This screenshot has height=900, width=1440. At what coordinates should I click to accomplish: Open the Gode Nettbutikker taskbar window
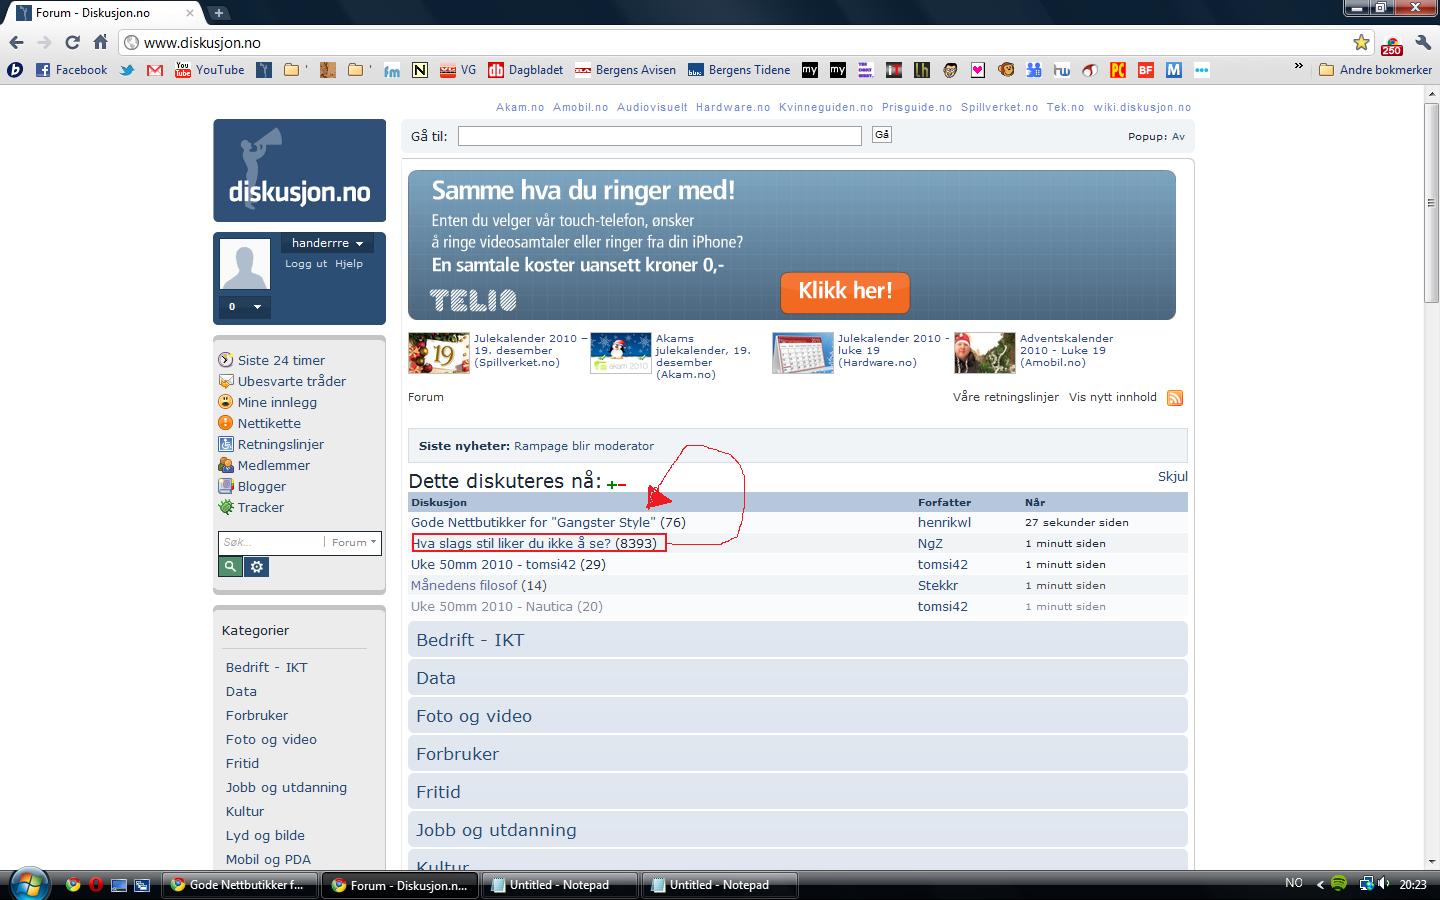click(x=238, y=885)
